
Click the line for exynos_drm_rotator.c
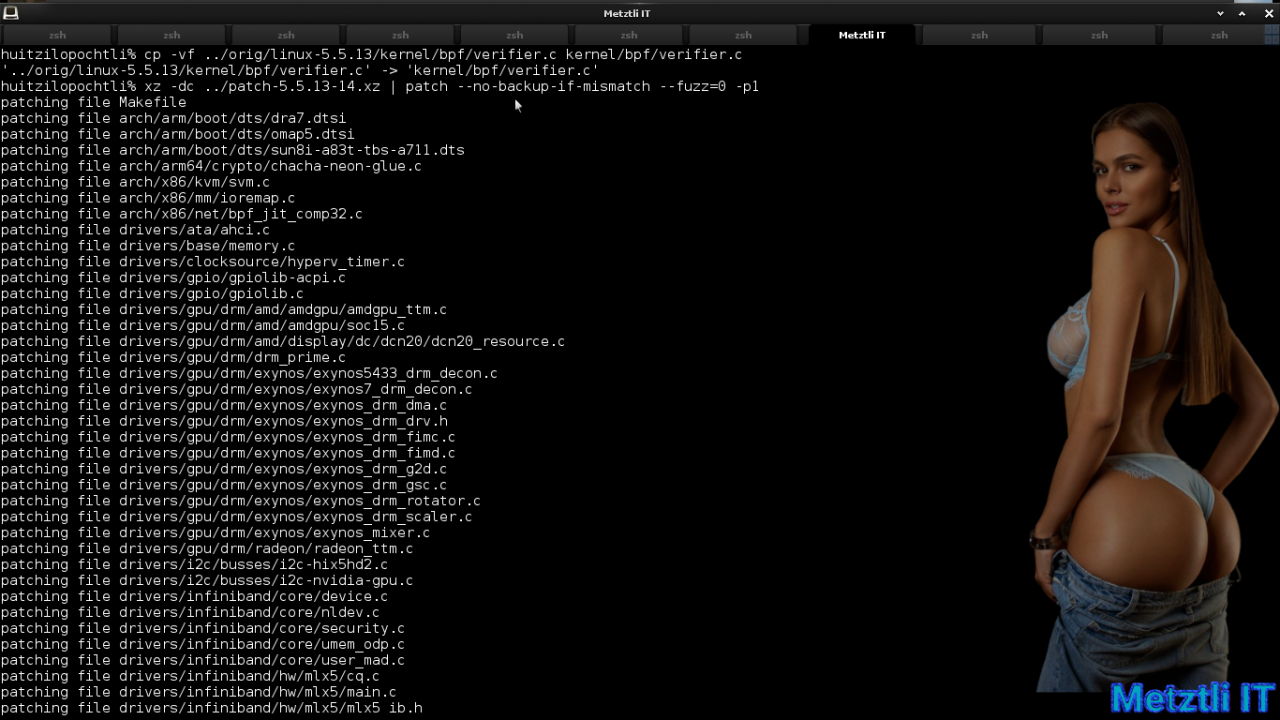coord(240,502)
